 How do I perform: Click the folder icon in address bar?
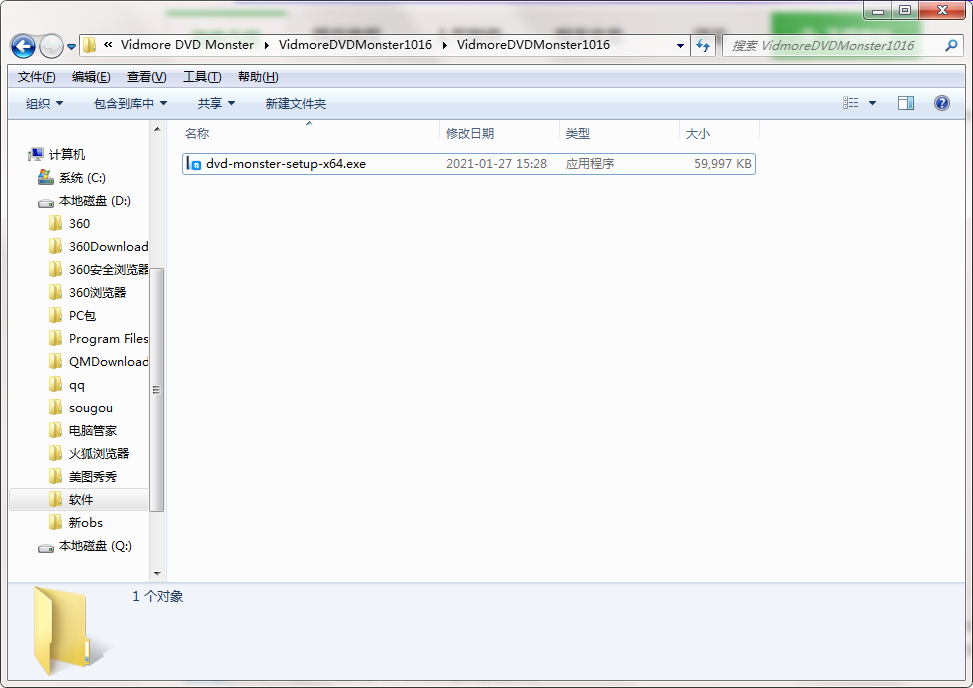pyautogui.click(x=90, y=45)
